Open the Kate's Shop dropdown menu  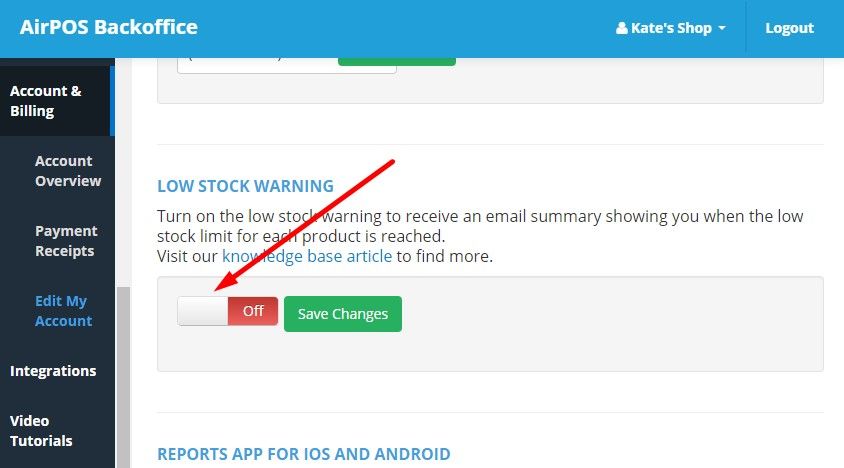671,28
